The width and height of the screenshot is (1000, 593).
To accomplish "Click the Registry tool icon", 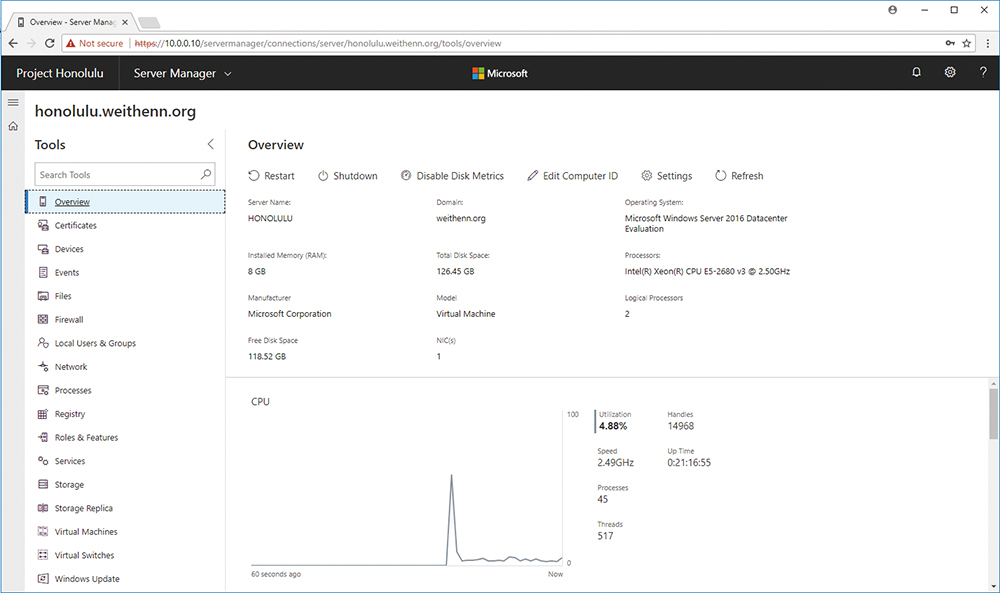I will (x=43, y=414).
